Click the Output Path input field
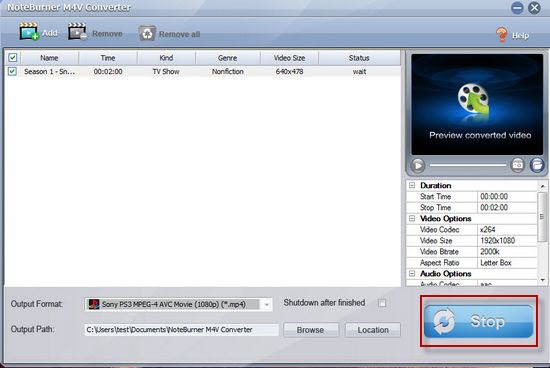The width and height of the screenshot is (550, 368). [x=181, y=330]
